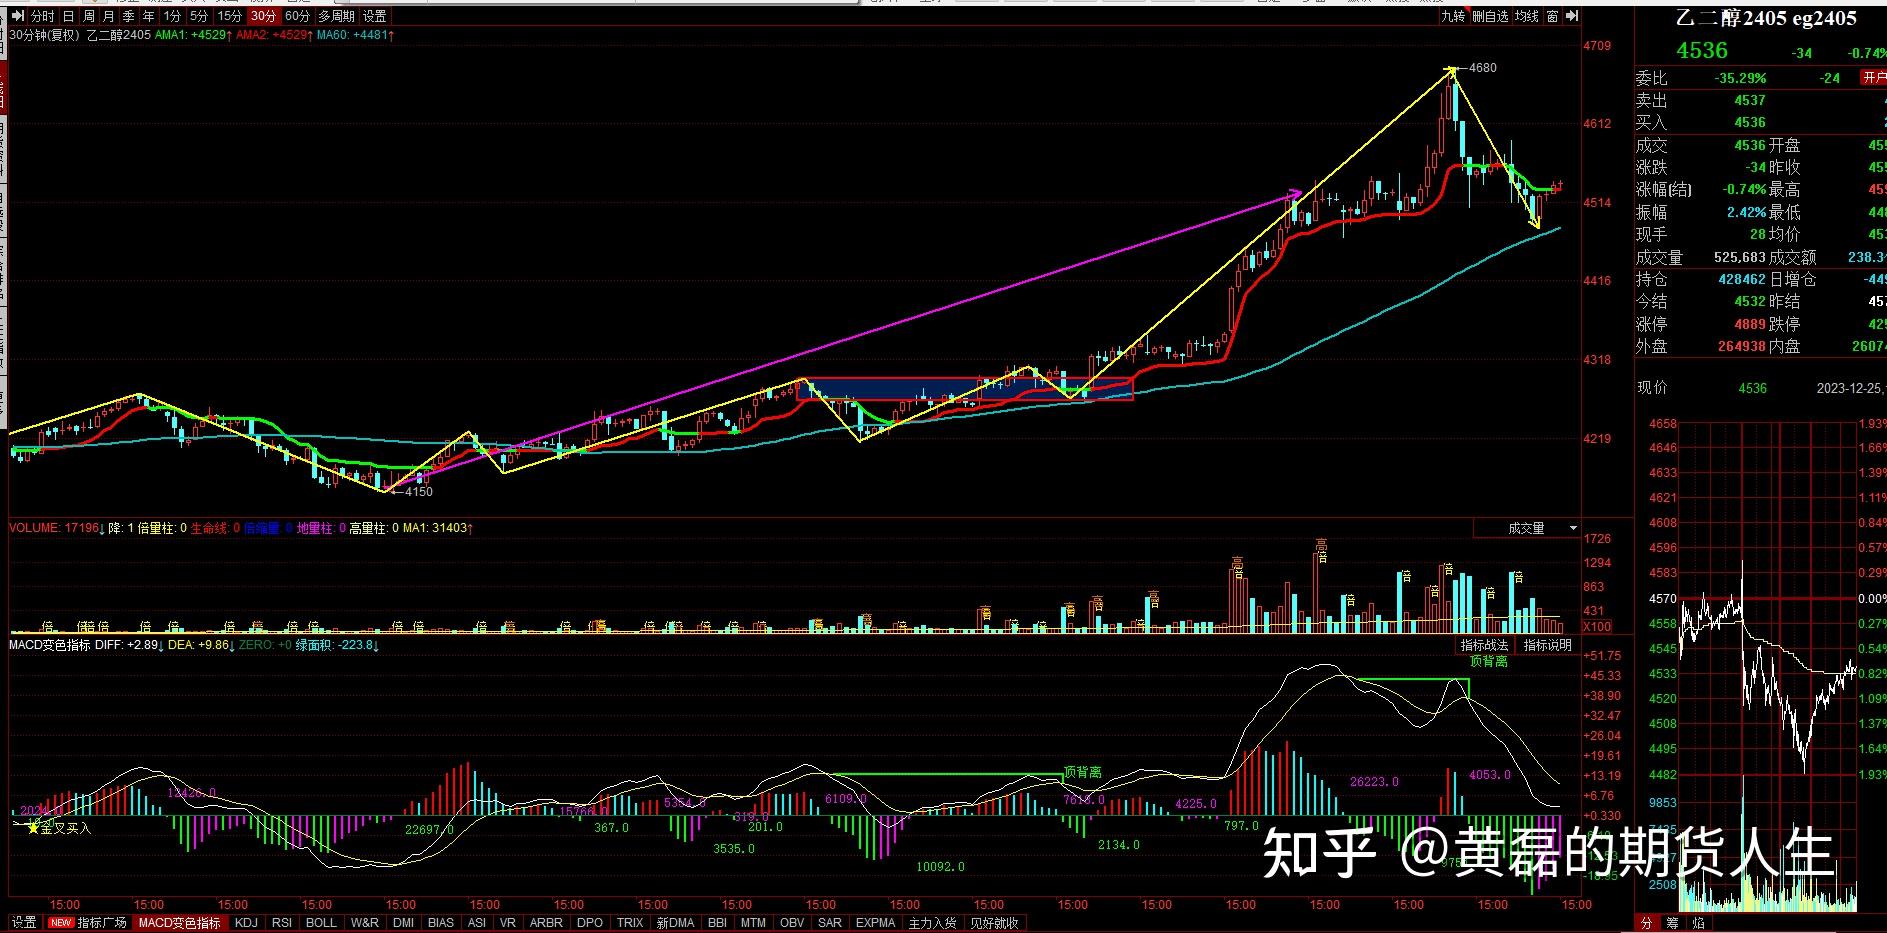1887x933 pixels.
Task: Expand the 成交量 dropdown arrow
Action: tap(1573, 528)
